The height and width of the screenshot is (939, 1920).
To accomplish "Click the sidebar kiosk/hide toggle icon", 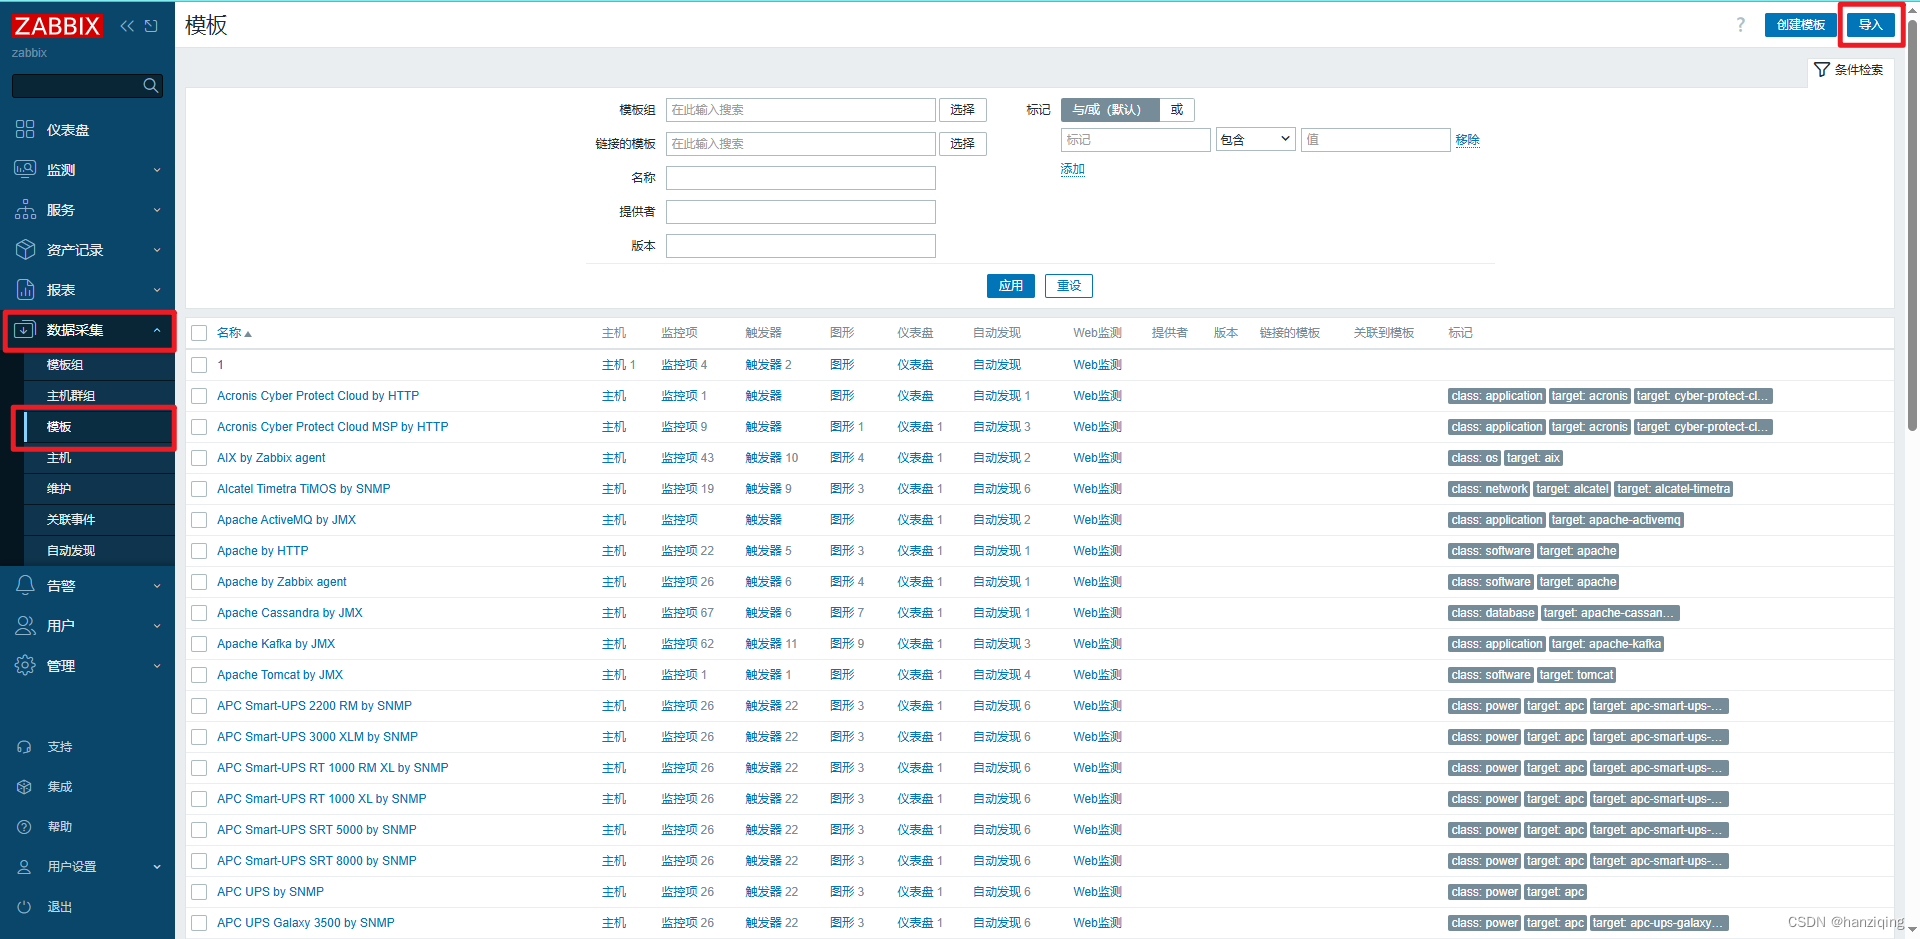I will (x=151, y=26).
